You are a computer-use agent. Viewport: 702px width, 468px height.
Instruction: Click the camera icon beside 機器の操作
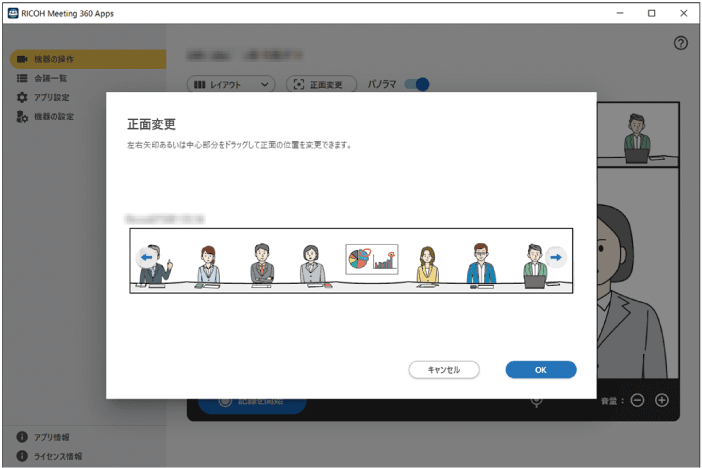(x=22, y=59)
